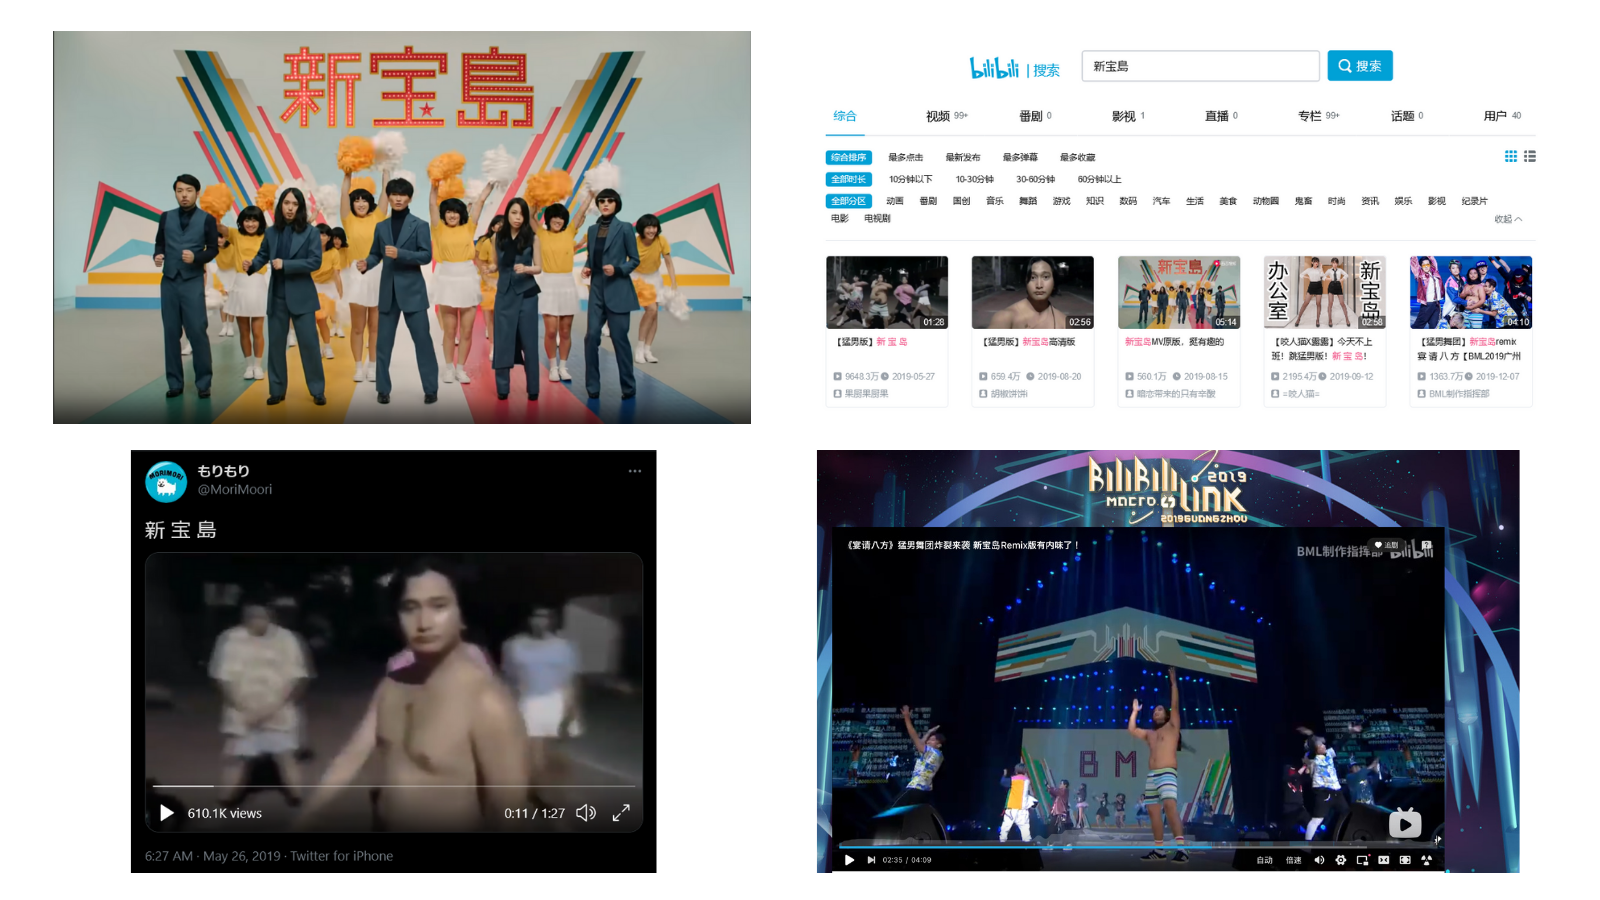Sort results by 最多收藏

[x=1077, y=157]
